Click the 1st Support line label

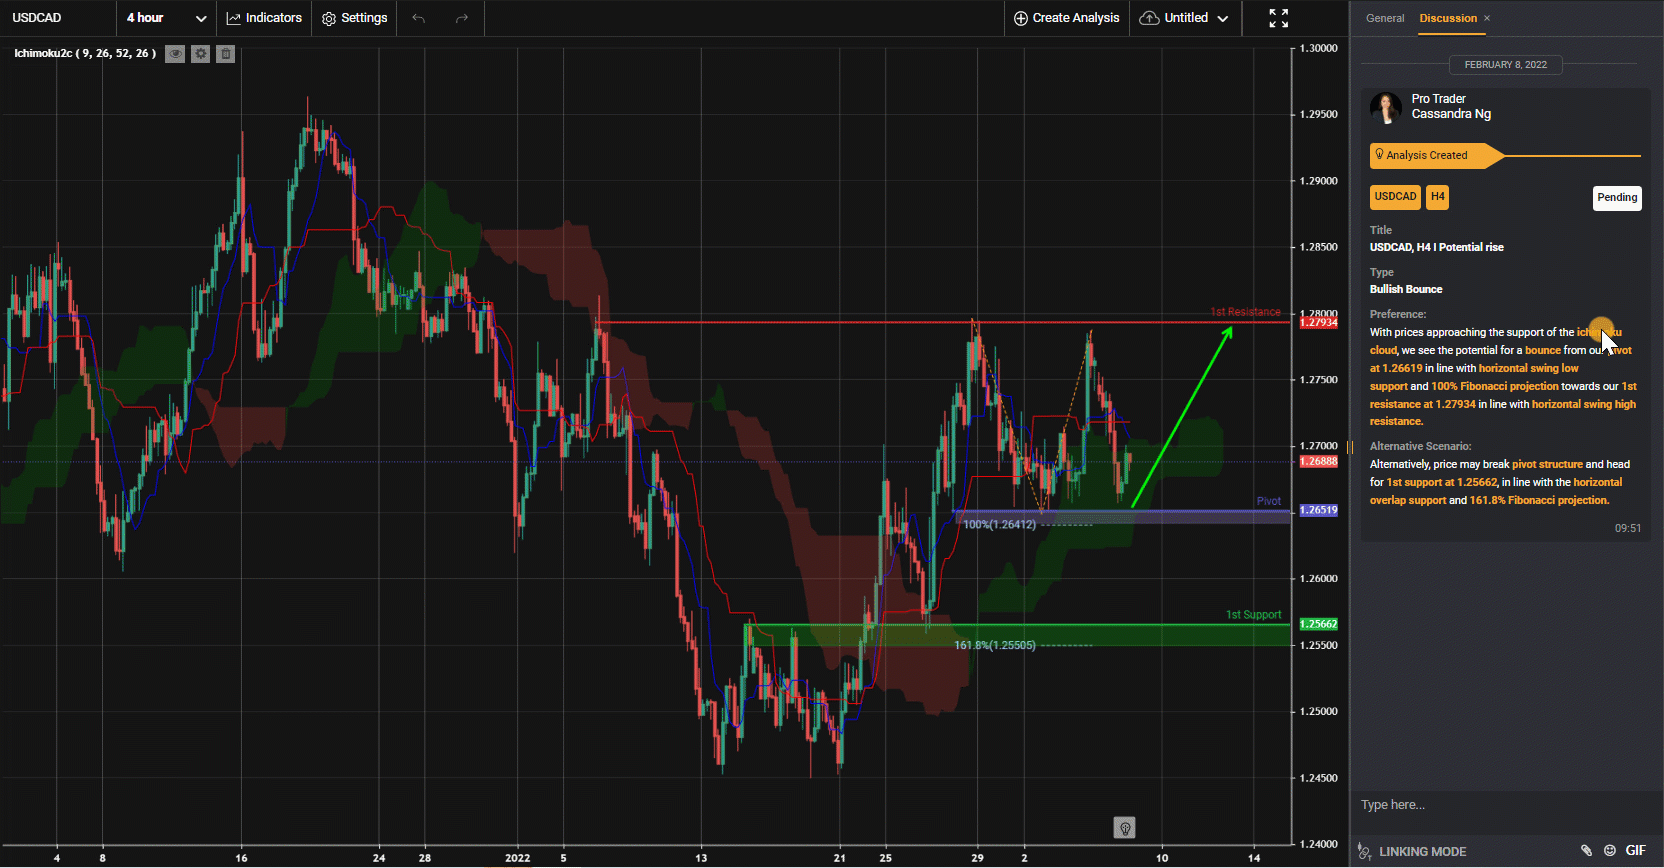click(x=1253, y=615)
